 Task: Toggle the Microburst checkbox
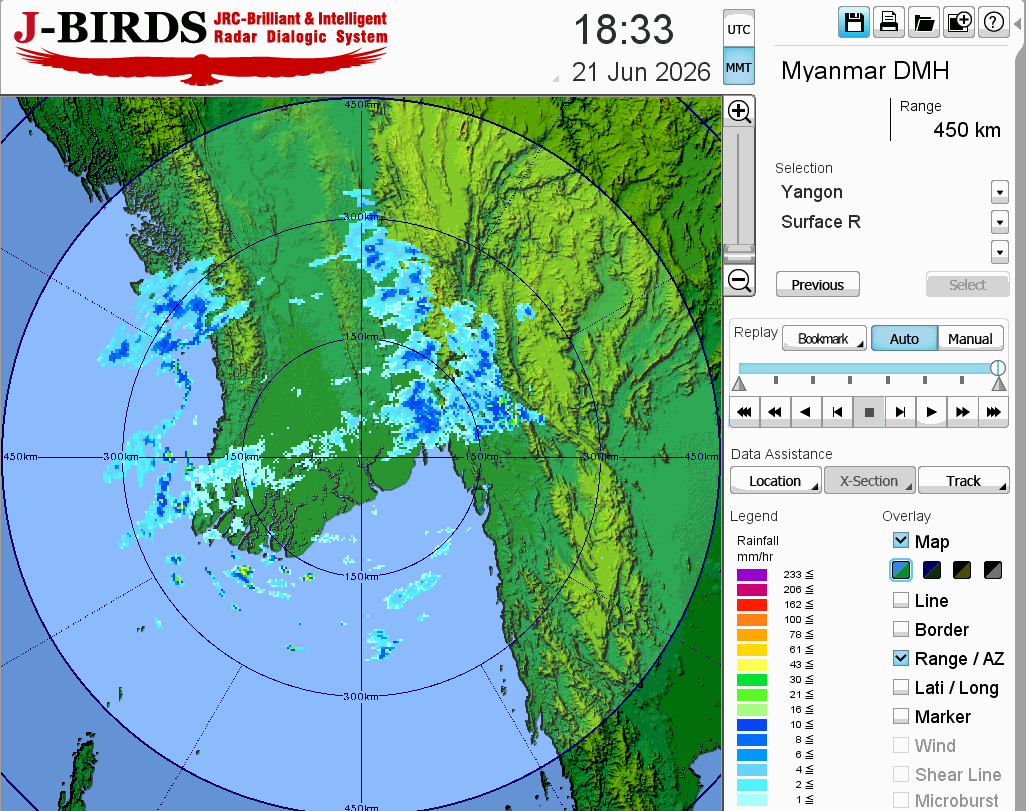coord(901,800)
